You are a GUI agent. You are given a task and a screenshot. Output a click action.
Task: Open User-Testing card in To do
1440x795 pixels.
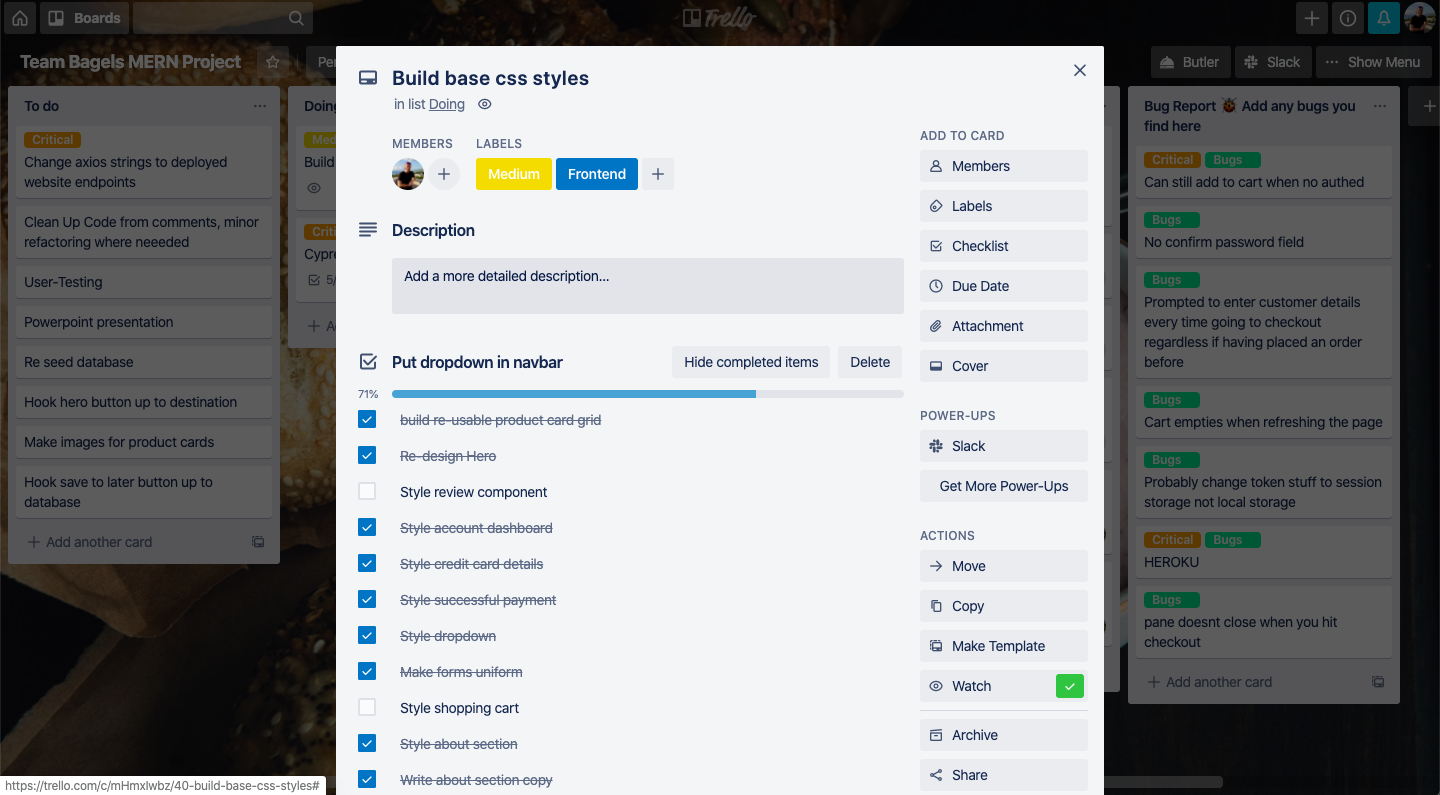(144, 282)
